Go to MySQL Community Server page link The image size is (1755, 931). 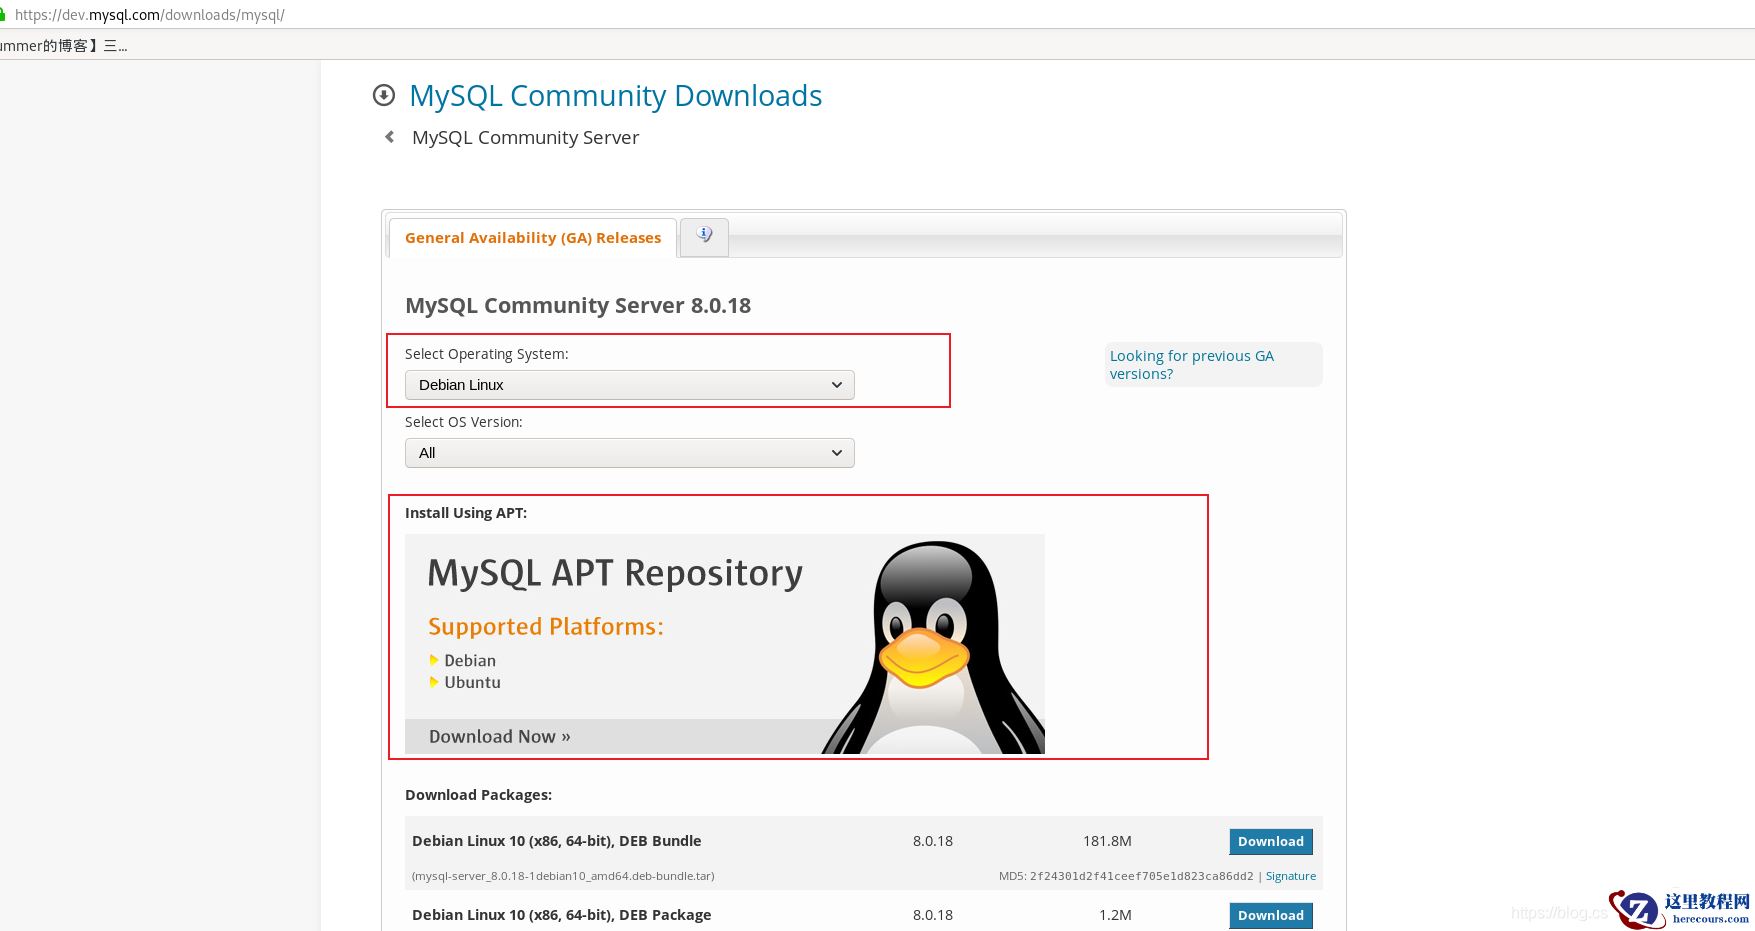525,138
